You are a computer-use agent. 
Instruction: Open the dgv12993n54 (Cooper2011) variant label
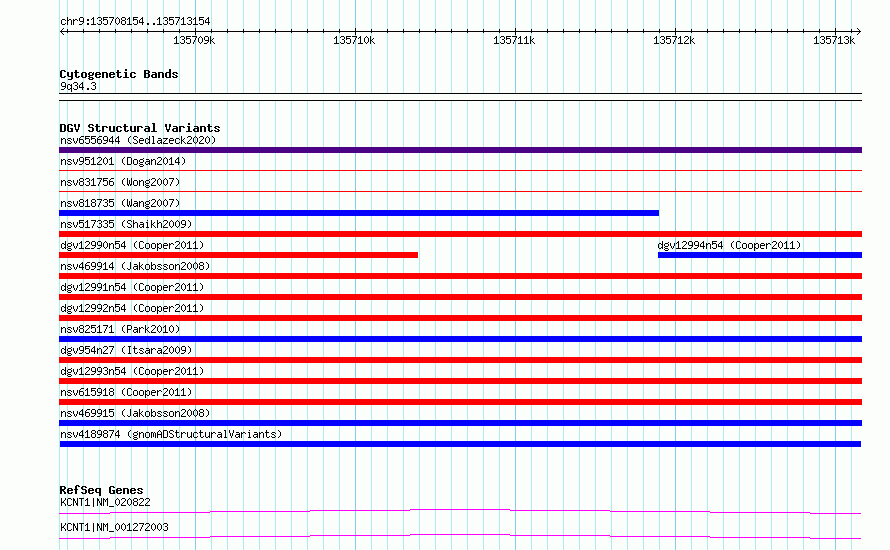click(132, 371)
